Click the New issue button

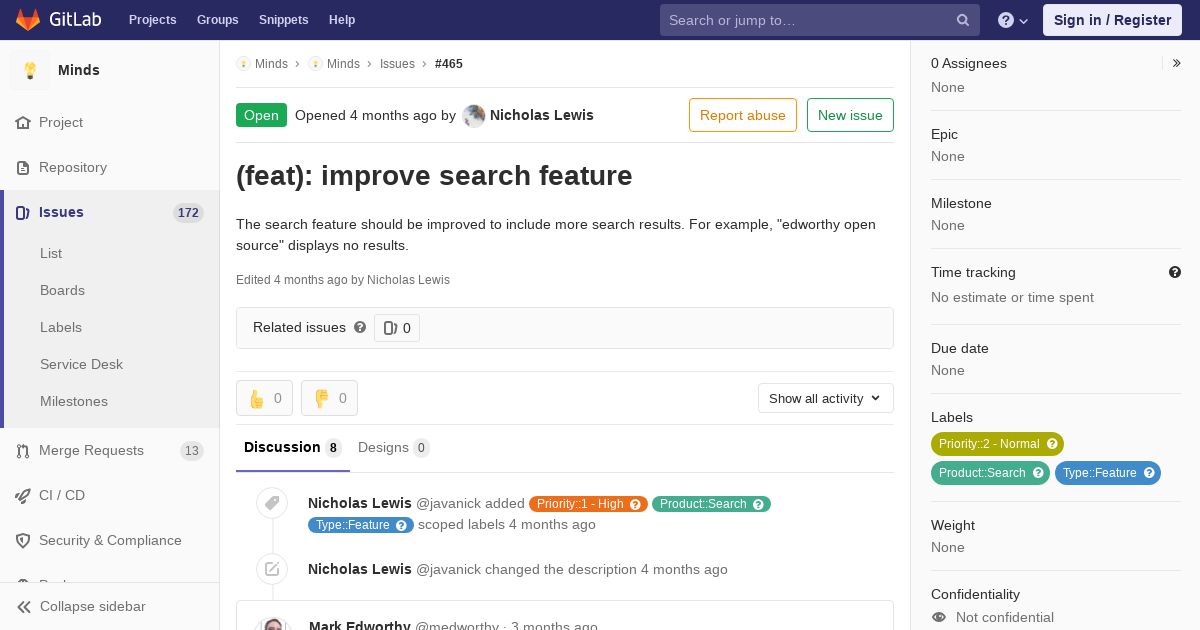[x=850, y=115]
